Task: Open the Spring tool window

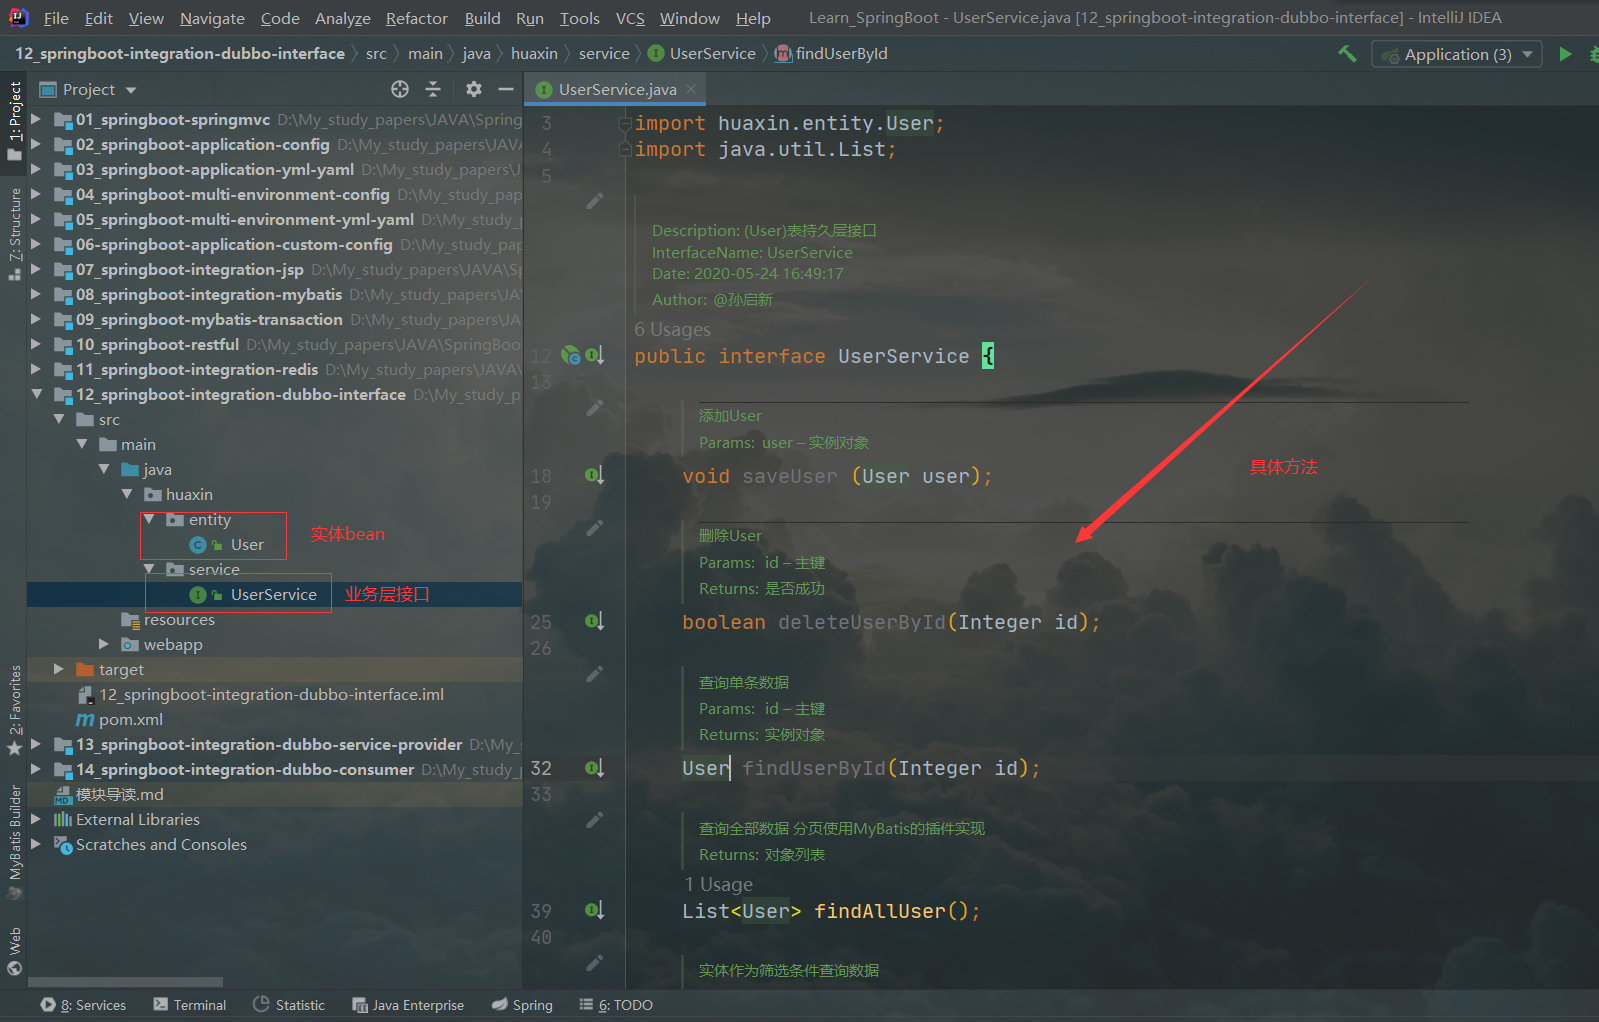Action: click(522, 1005)
